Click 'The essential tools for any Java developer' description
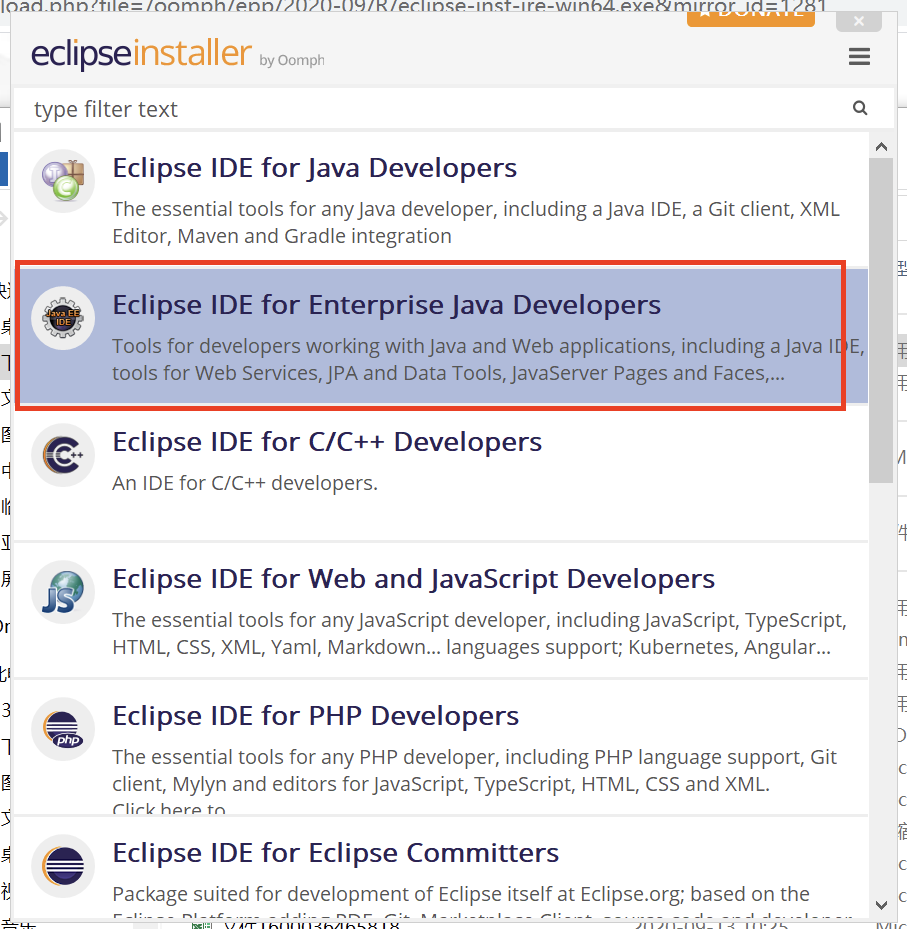The width and height of the screenshot is (907, 929). click(476, 223)
